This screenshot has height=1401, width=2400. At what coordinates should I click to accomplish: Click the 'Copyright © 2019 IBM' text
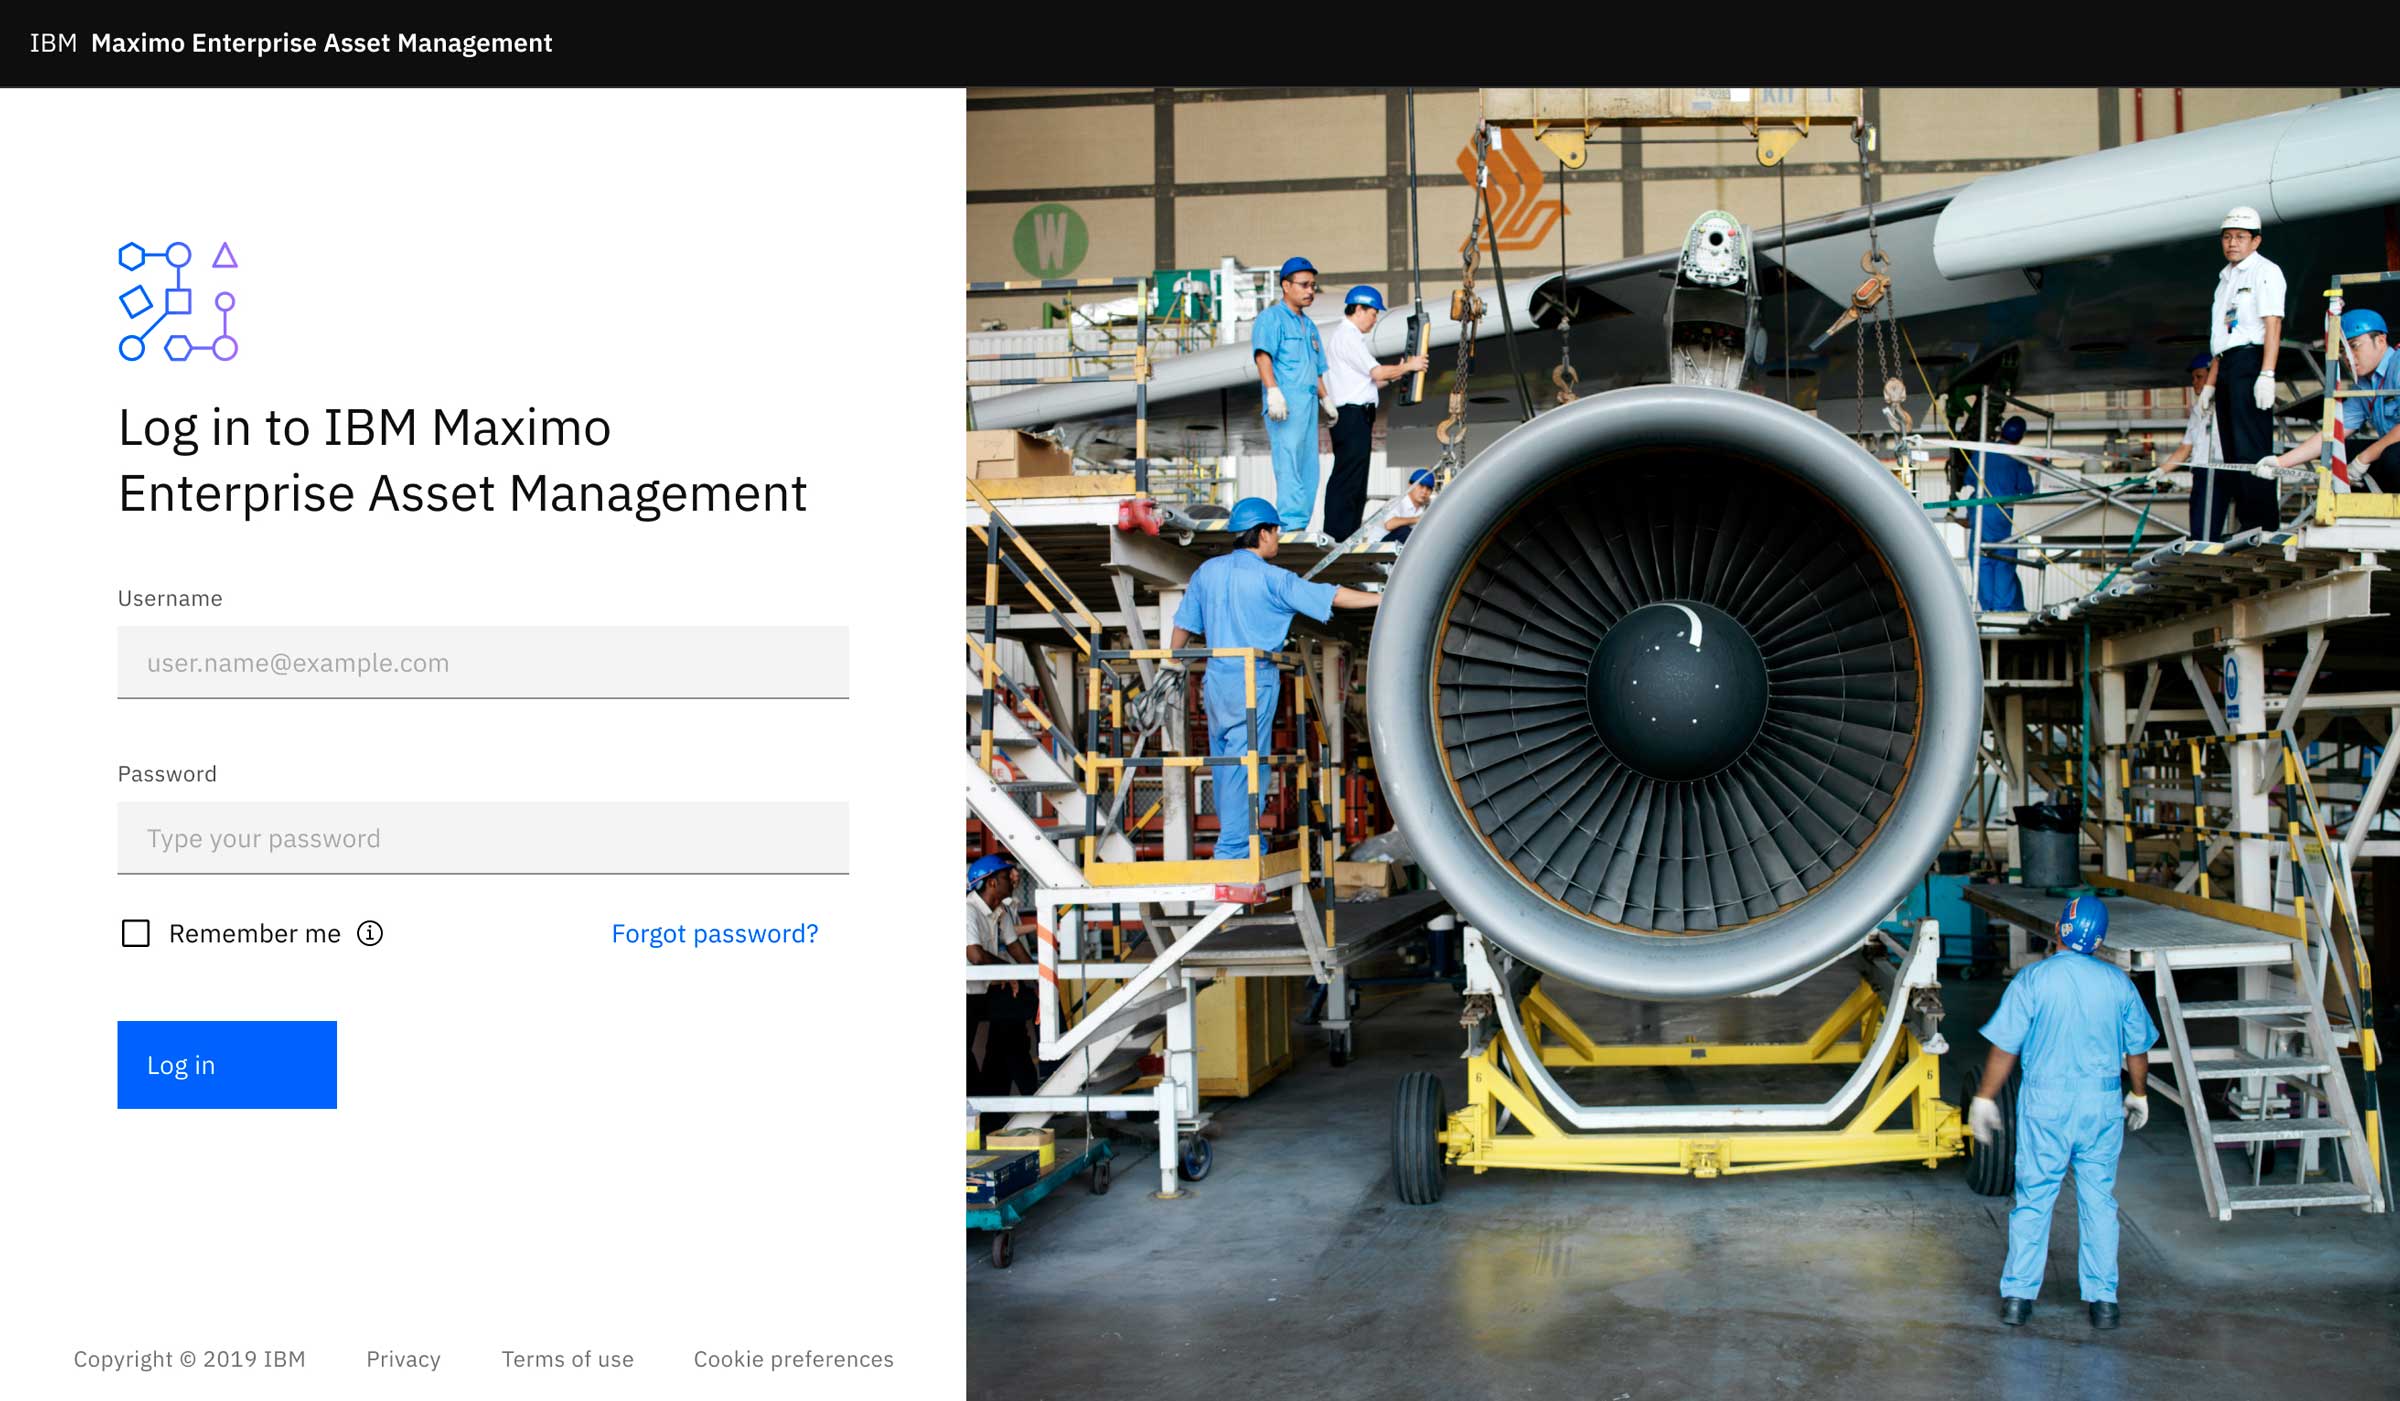(189, 1359)
